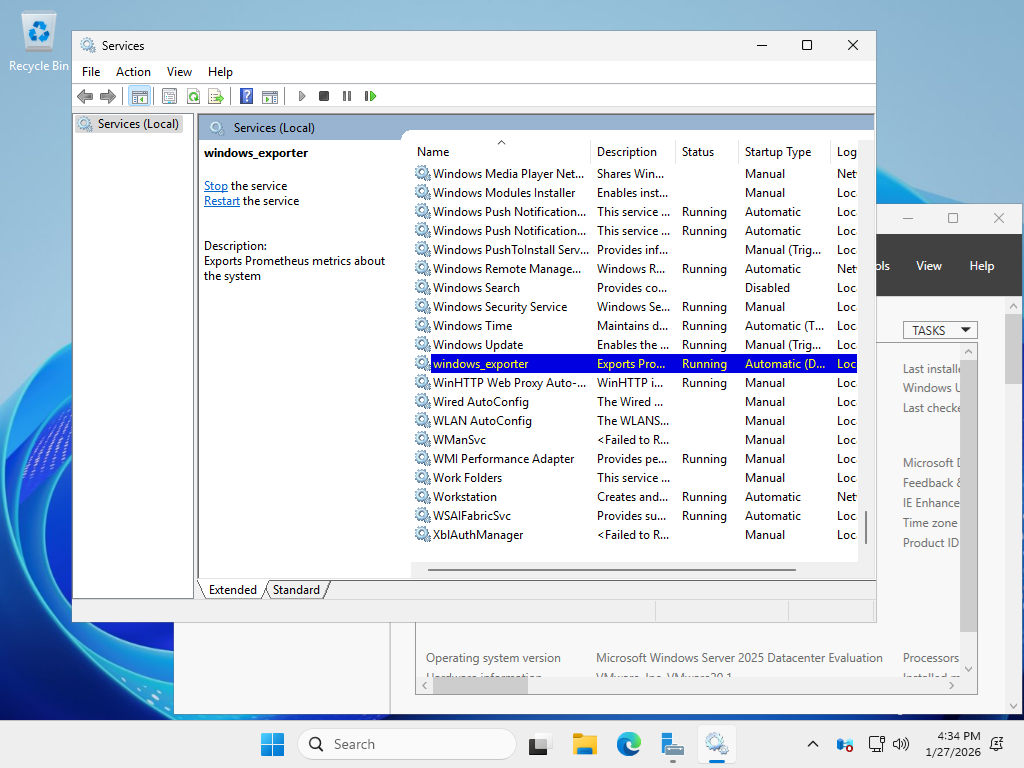
Task: Sort services by the Startup Type column
Action: (x=778, y=152)
